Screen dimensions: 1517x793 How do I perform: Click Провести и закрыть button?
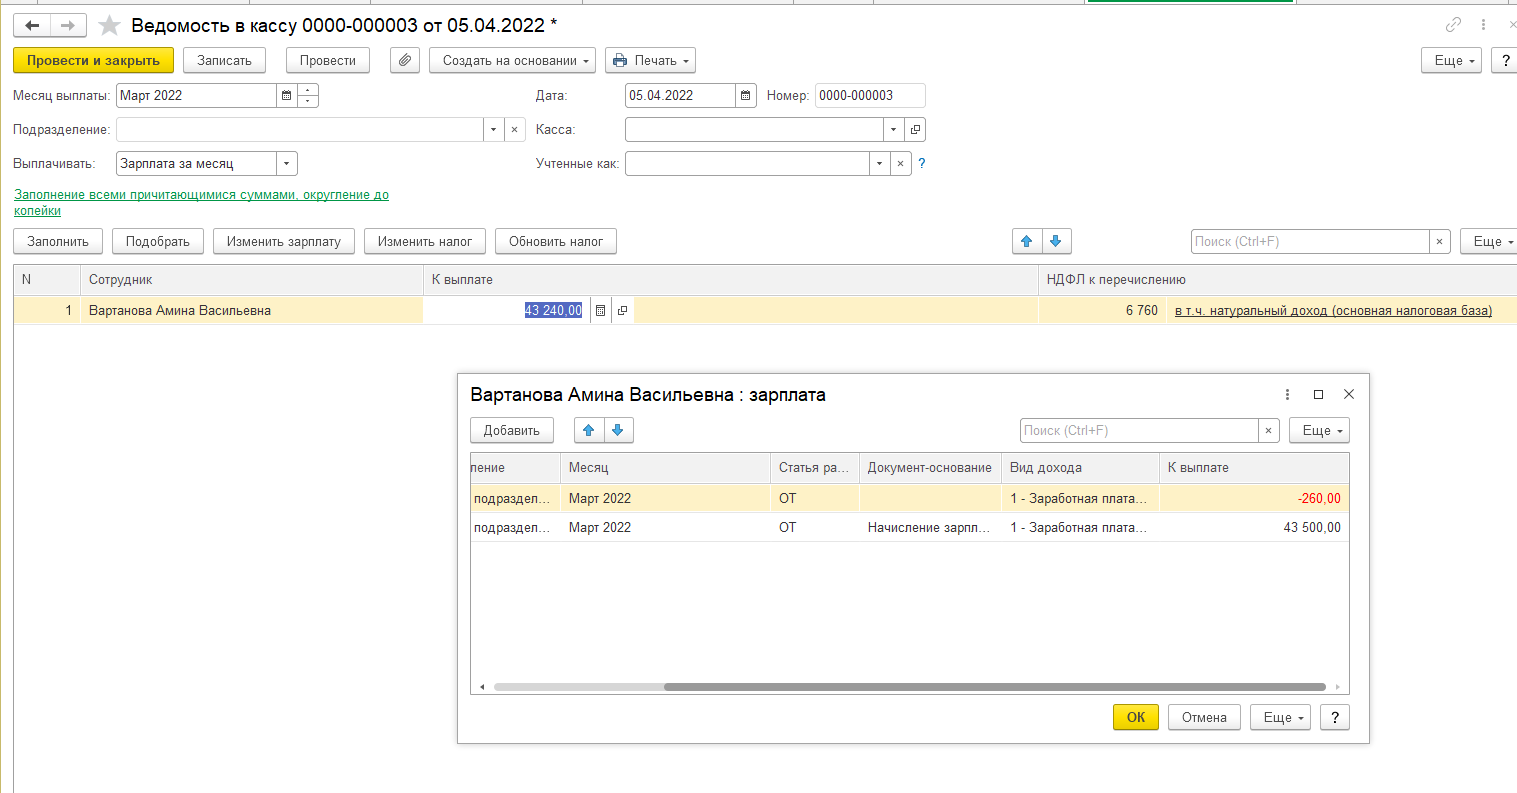coord(93,61)
